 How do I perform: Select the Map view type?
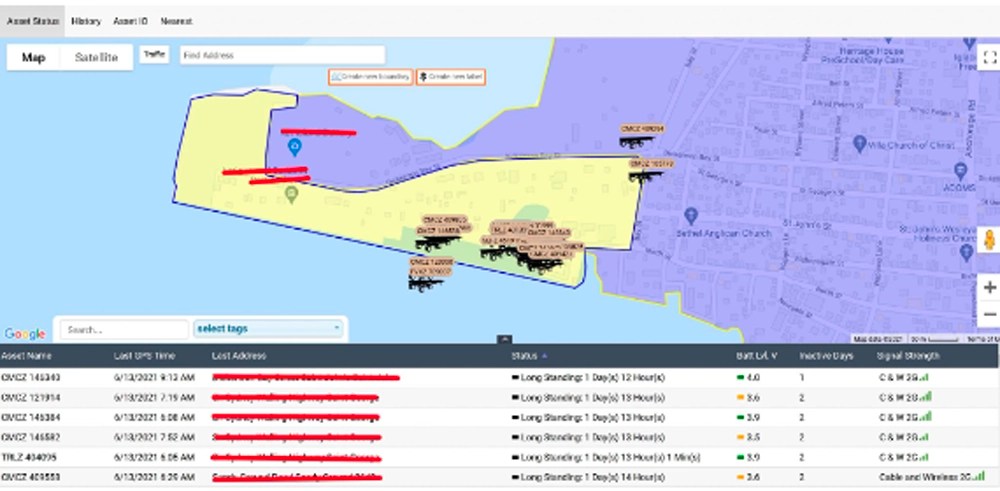[33, 57]
